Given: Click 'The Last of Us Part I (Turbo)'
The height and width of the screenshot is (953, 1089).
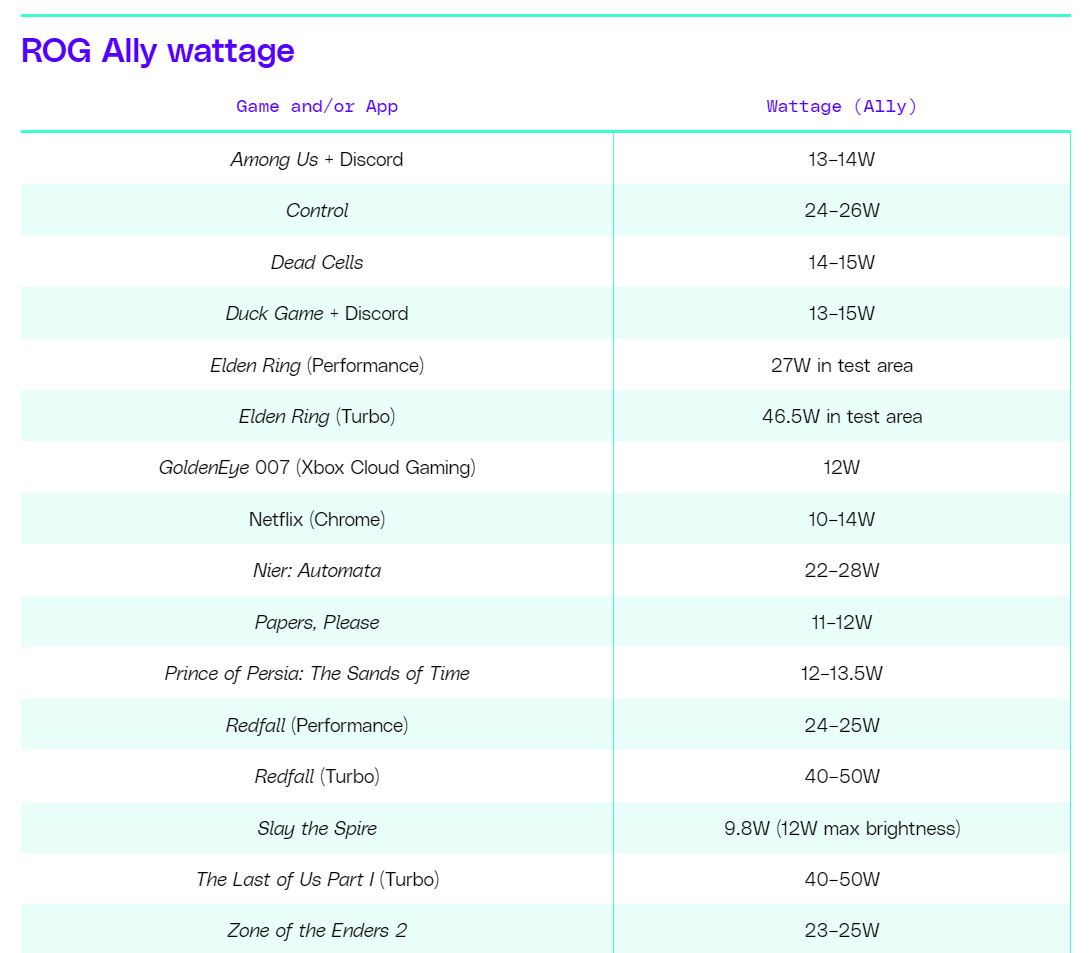Looking at the screenshot, I should pos(317,879).
